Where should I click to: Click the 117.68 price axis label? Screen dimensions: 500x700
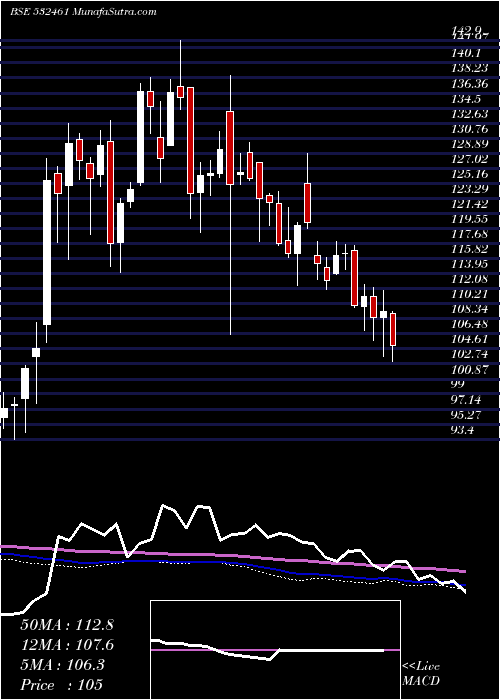pyautogui.click(x=468, y=234)
